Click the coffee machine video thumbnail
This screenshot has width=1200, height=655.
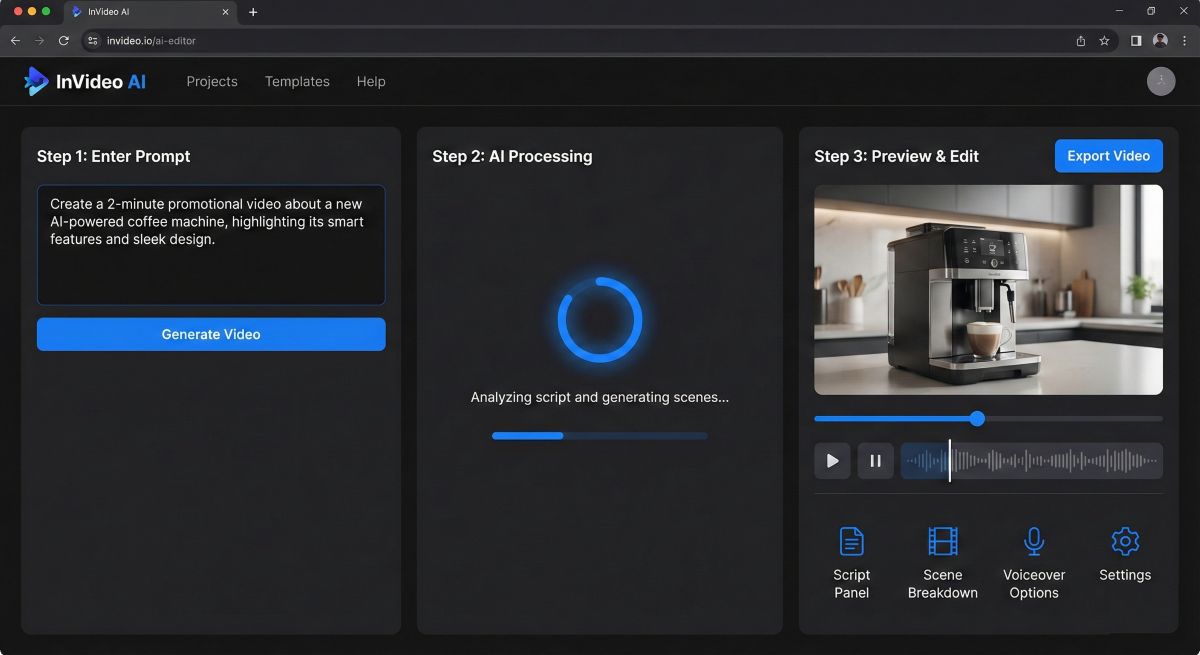988,289
